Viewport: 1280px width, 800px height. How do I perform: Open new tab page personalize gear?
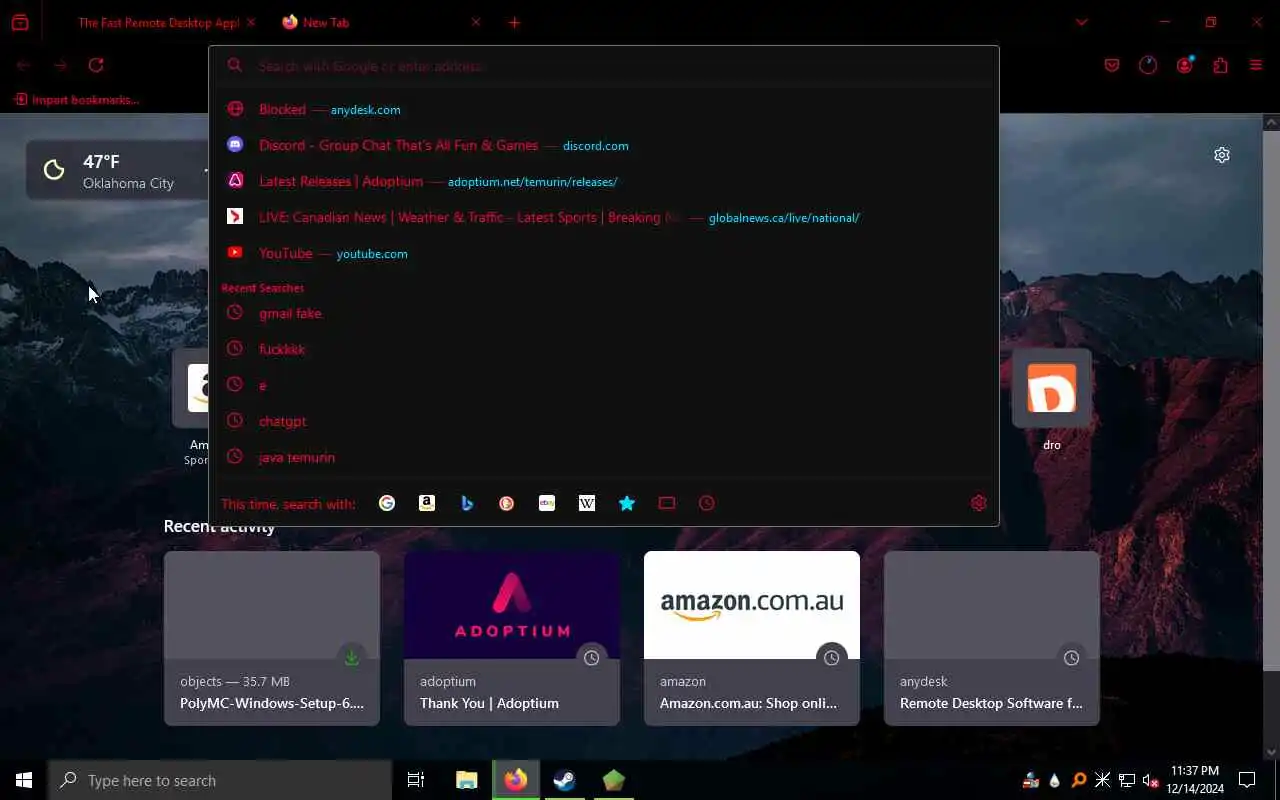(1222, 155)
